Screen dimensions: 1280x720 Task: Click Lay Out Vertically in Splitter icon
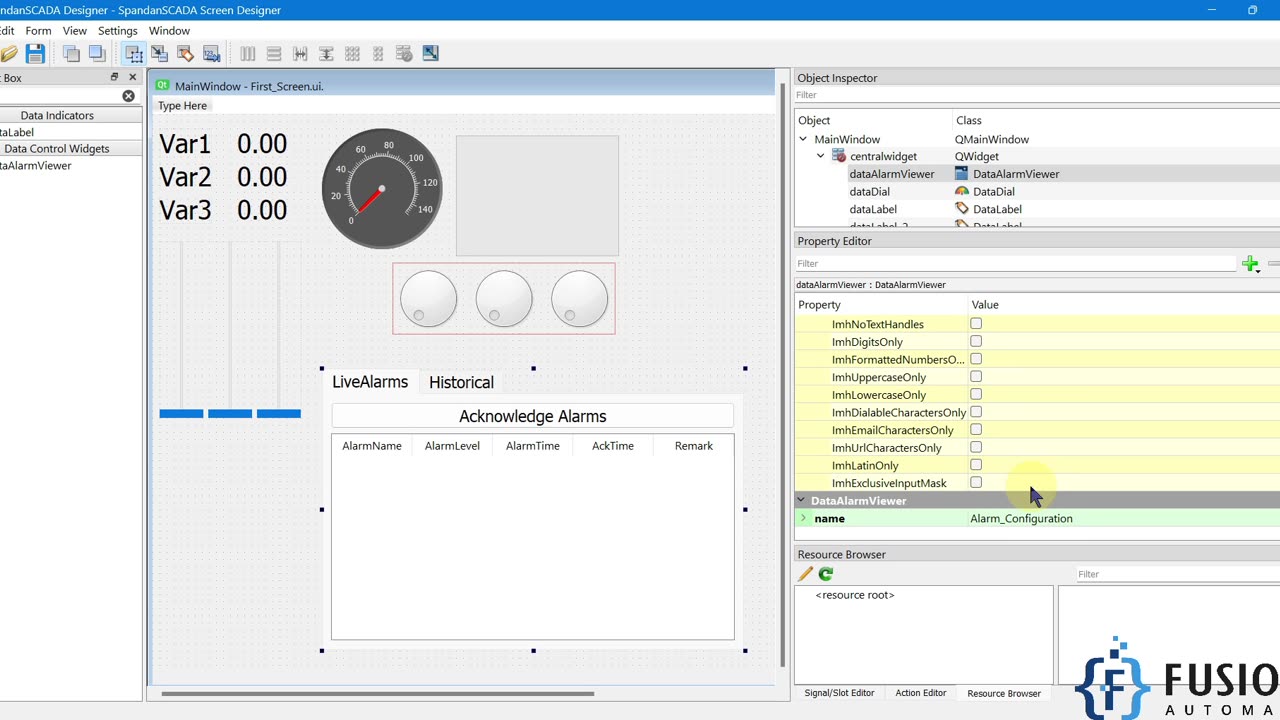[326, 53]
